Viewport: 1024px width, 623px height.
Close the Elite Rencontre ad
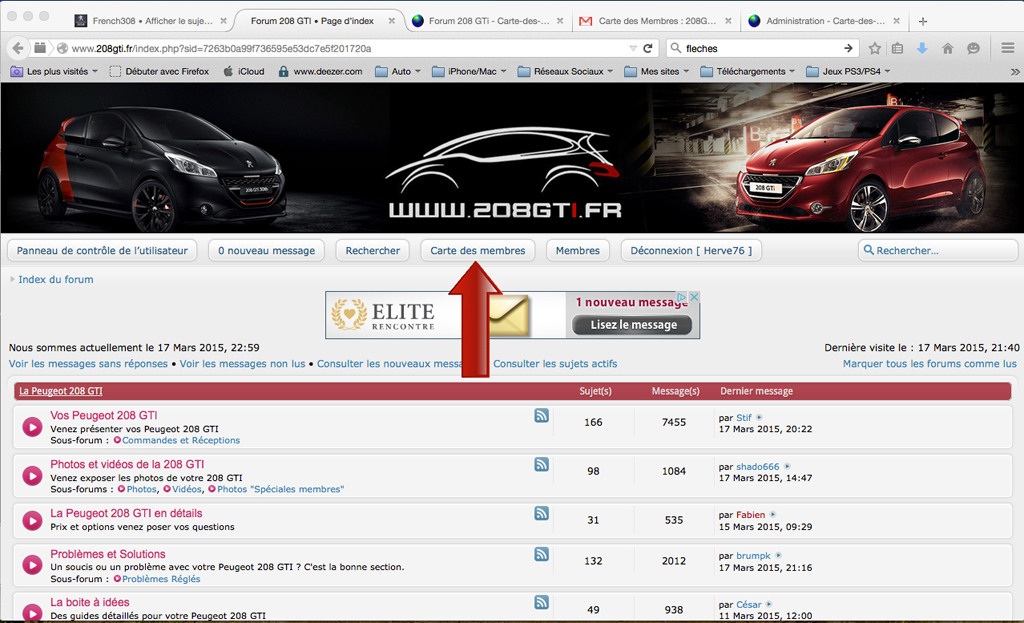694,297
